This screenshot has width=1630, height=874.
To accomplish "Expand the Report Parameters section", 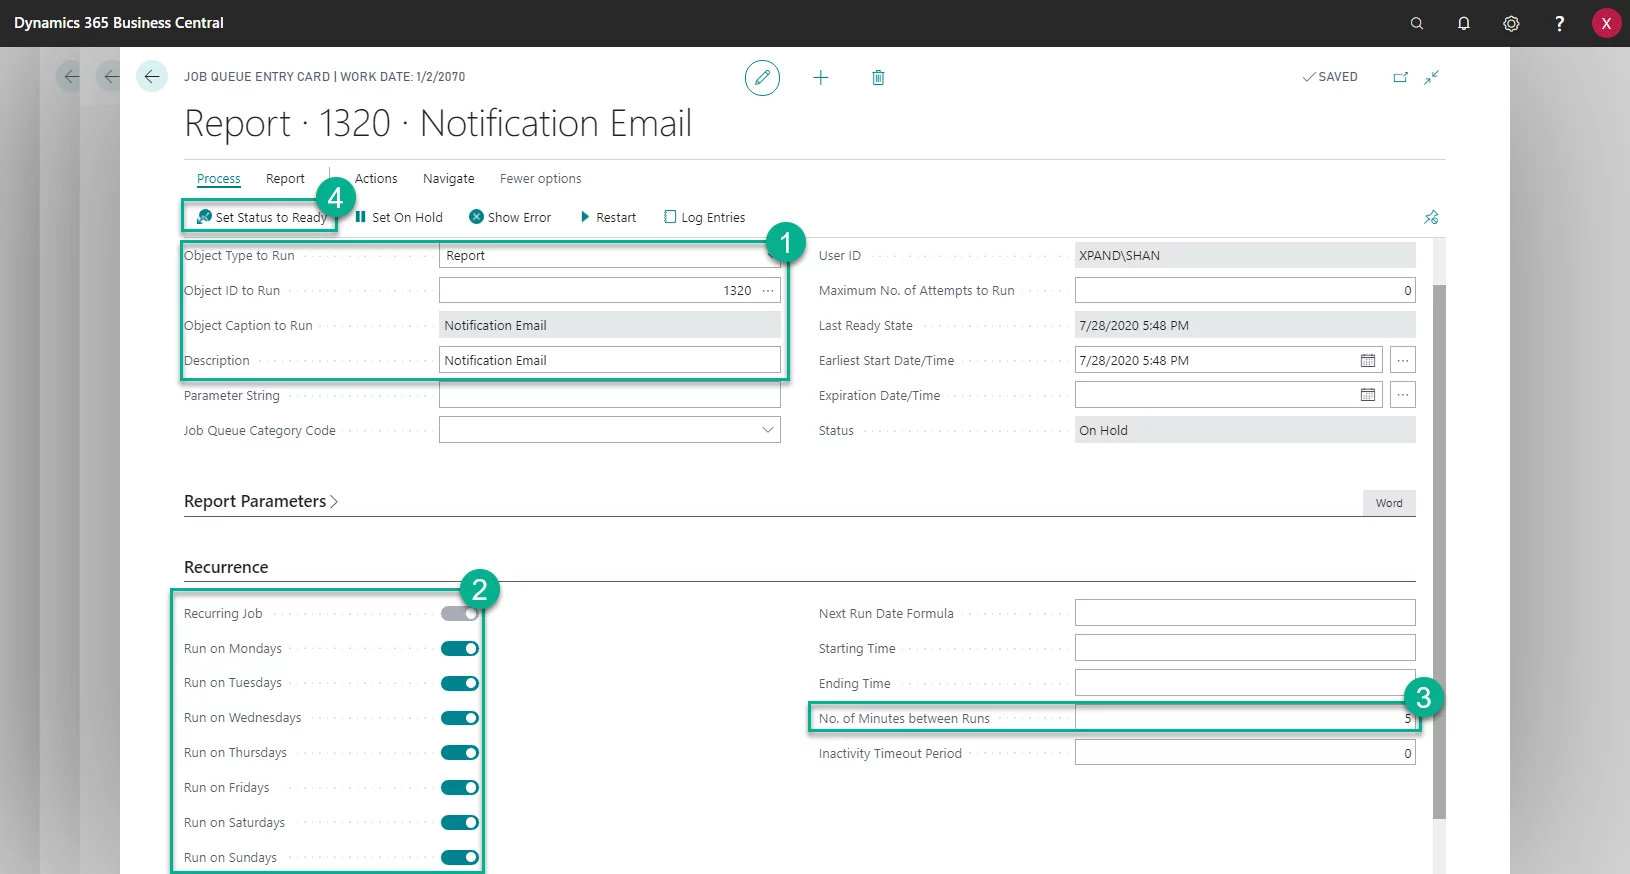I will click(260, 501).
